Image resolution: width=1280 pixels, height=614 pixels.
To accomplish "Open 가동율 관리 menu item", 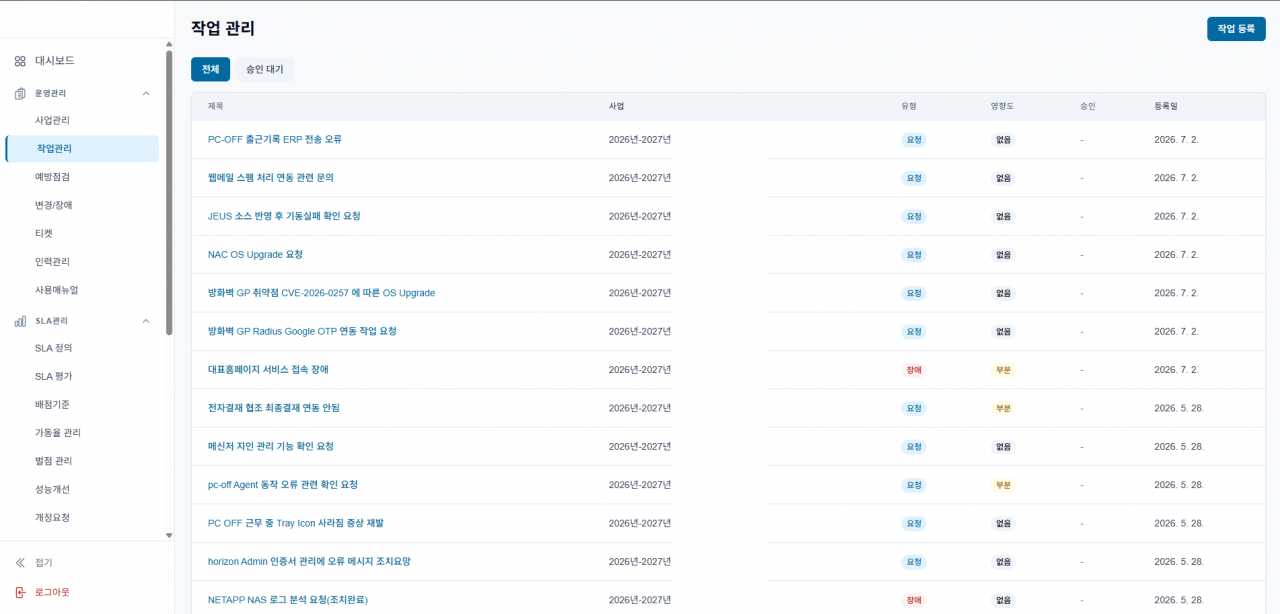I will 58,432.
